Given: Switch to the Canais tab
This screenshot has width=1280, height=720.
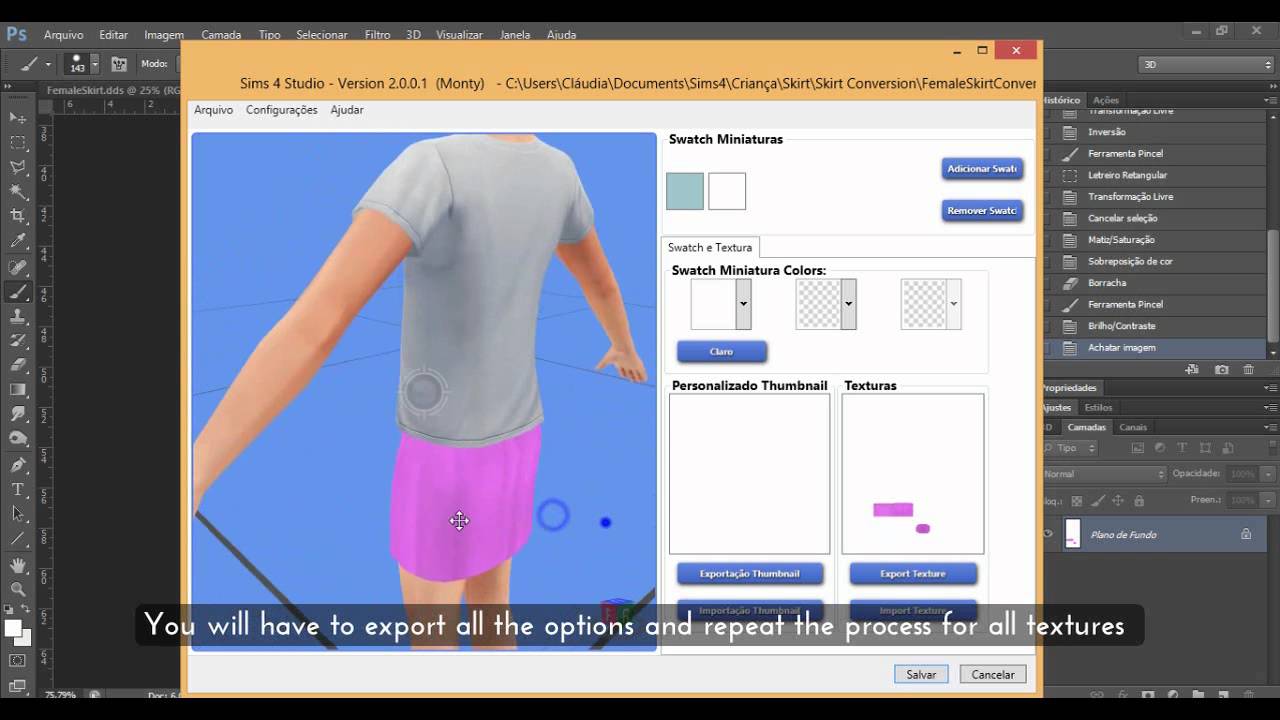Looking at the screenshot, I should click(1133, 427).
